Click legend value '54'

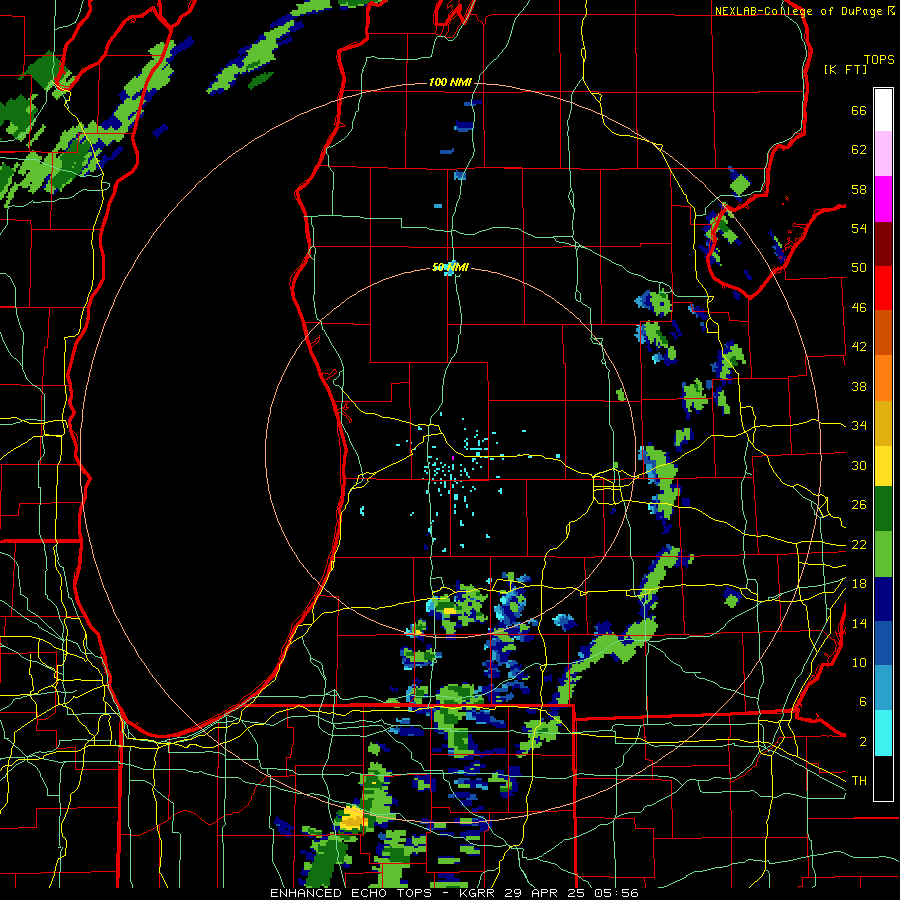859,228
